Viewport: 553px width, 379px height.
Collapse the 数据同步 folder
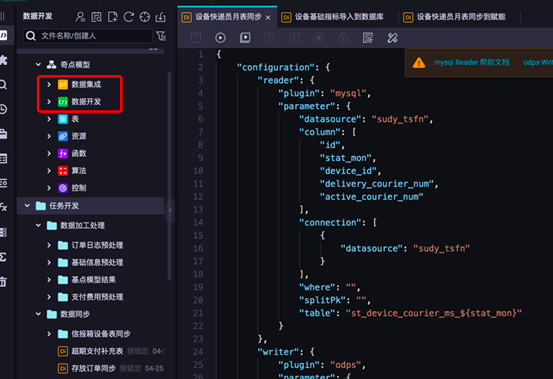[38, 314]
